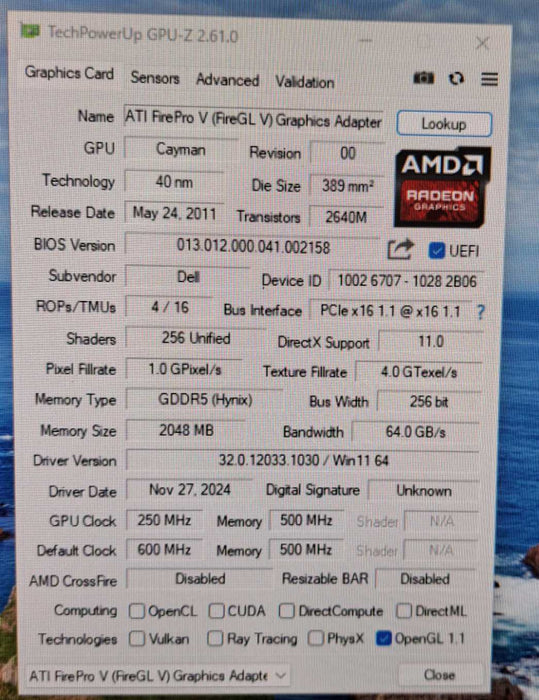Switch to the Sensors tab

click(155, 78)
